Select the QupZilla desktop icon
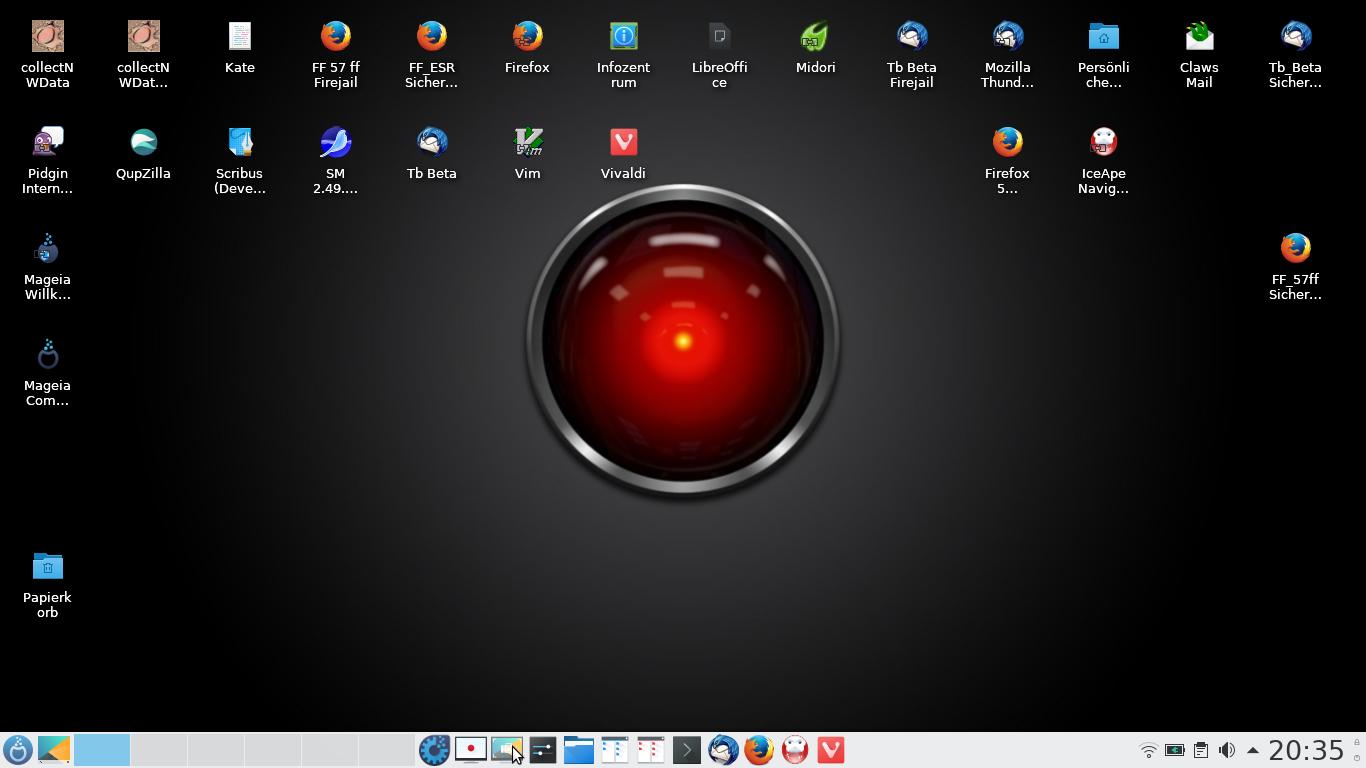The width and height of the screenshot is (1366, 768). click(143, 153)
